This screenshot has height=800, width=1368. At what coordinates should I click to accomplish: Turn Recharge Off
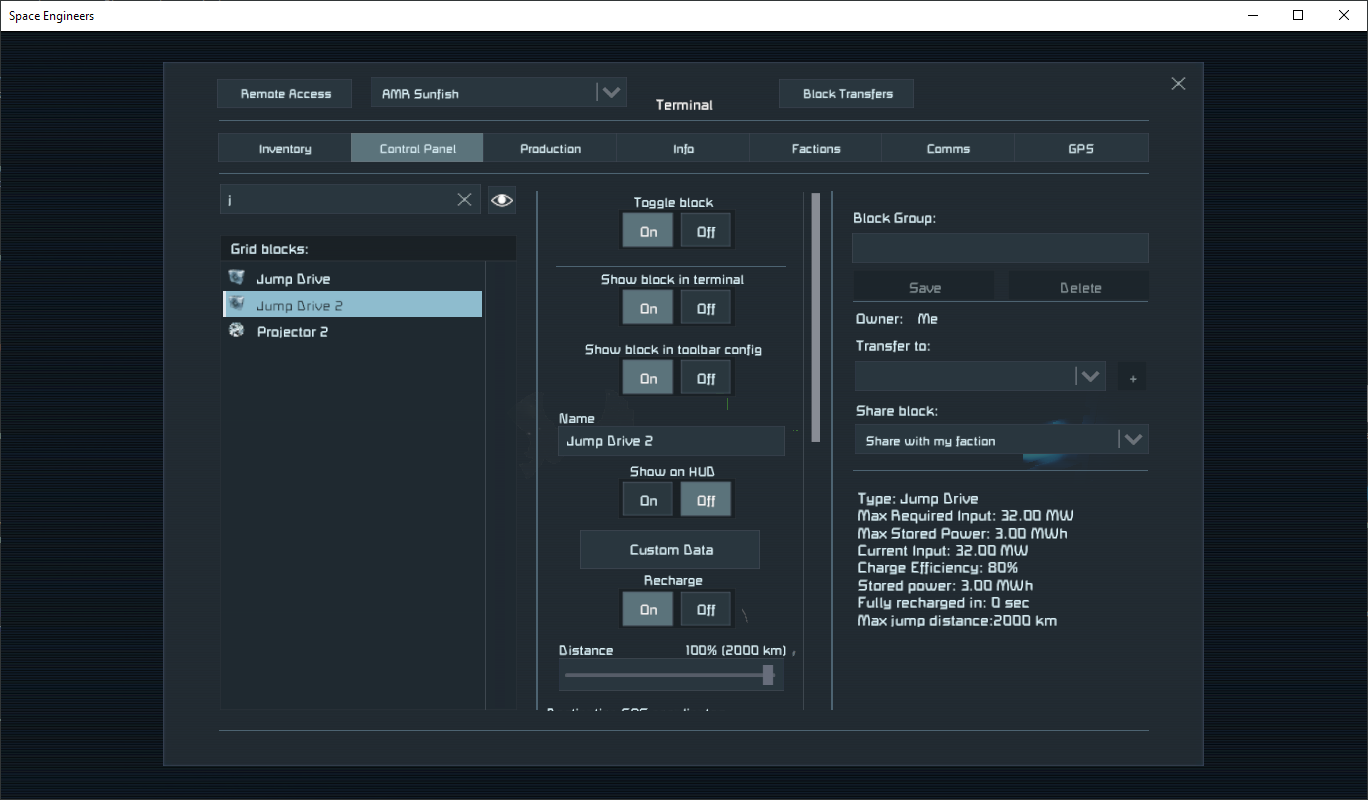706,609
